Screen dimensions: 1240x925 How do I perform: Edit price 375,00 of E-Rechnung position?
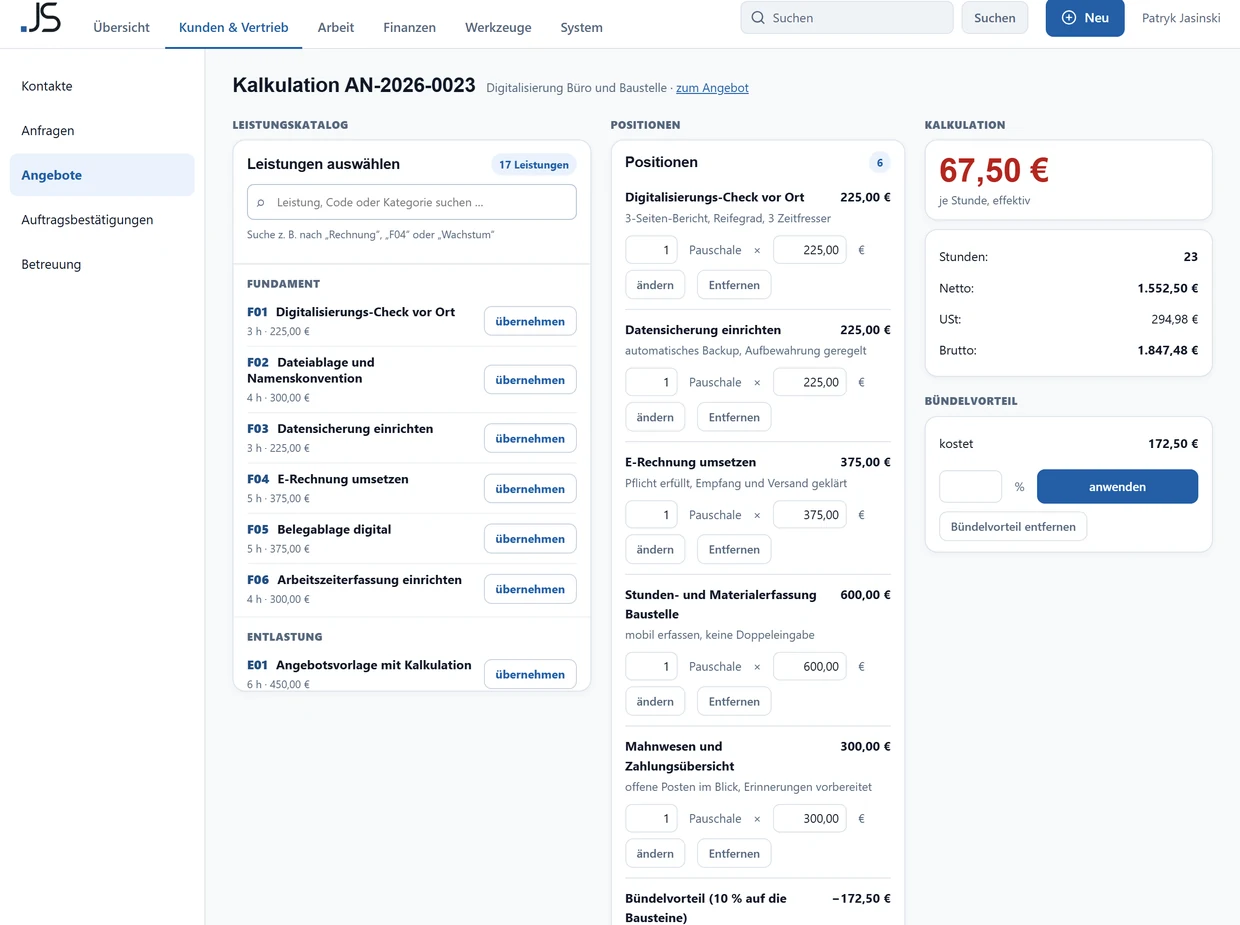(x=810, y=515)
